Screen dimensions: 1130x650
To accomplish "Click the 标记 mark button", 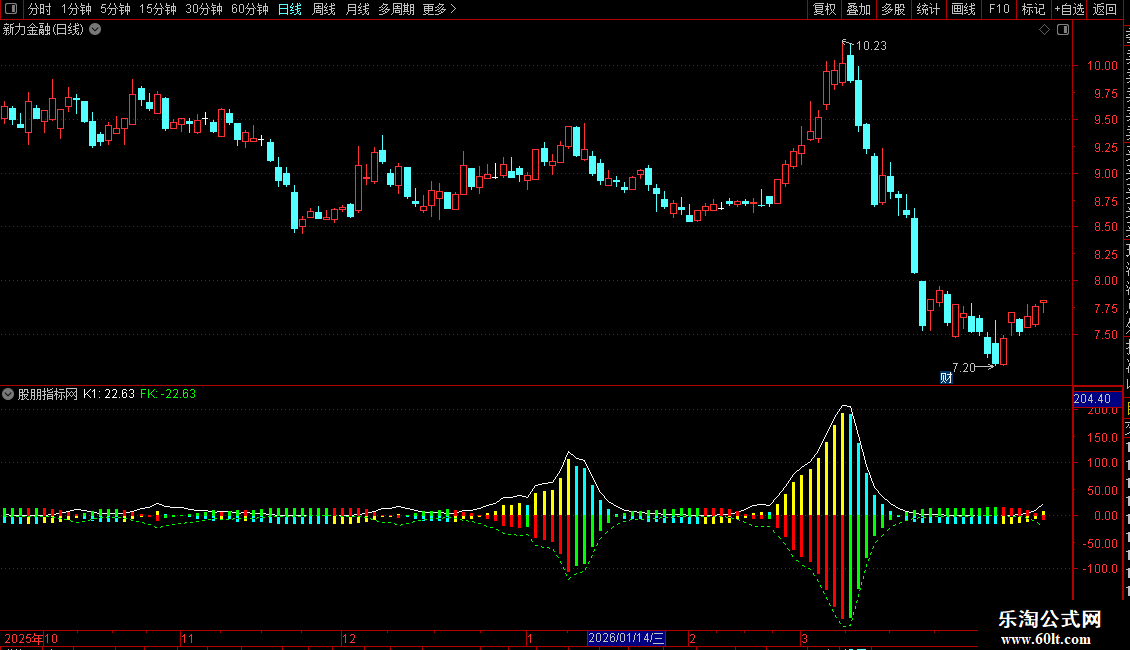I will click(x=1033, y=9).
